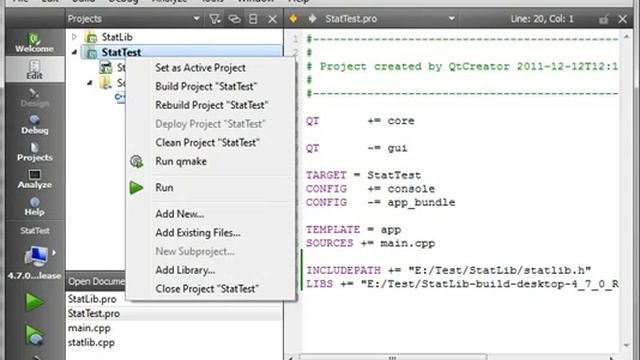Click the editor vertical scrollbar down arrow

click(x=626, y=345)
